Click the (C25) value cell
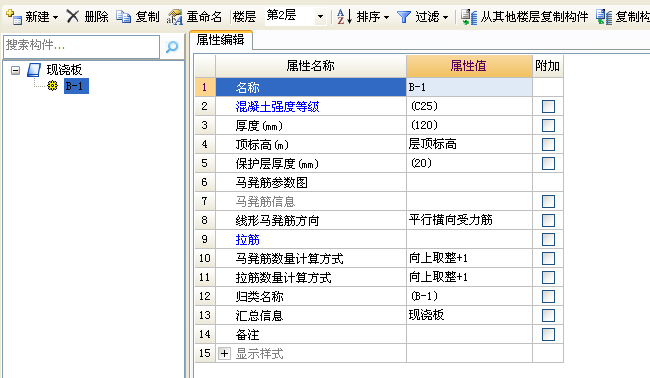Screen dimensions: 650x378 469,107
